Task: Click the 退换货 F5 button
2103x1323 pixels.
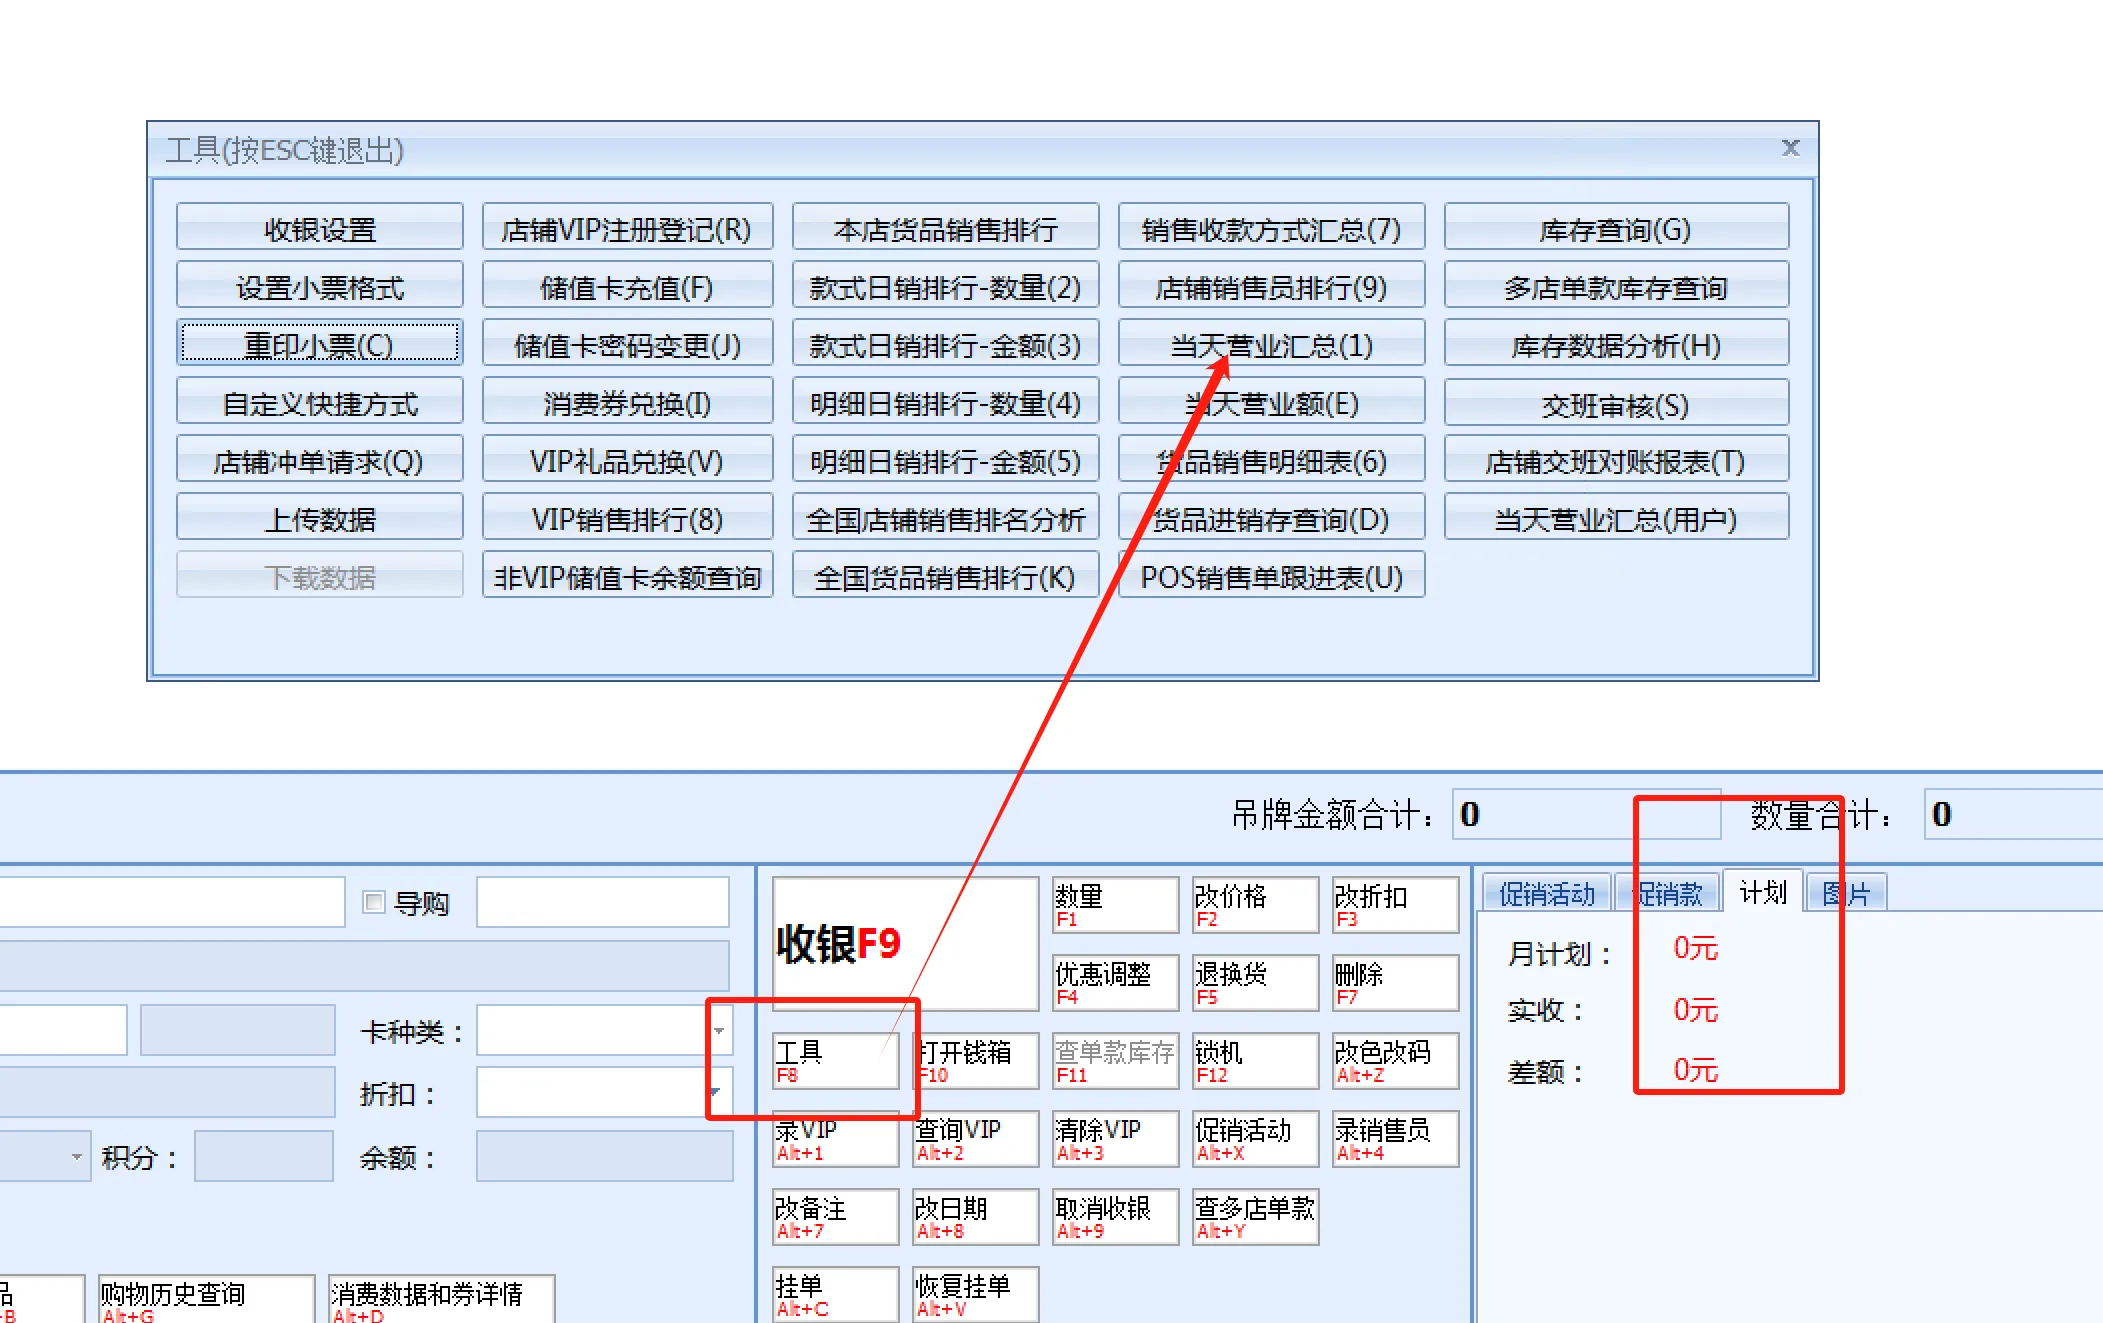Action: pyautogui.click(x=1254, y=983)
